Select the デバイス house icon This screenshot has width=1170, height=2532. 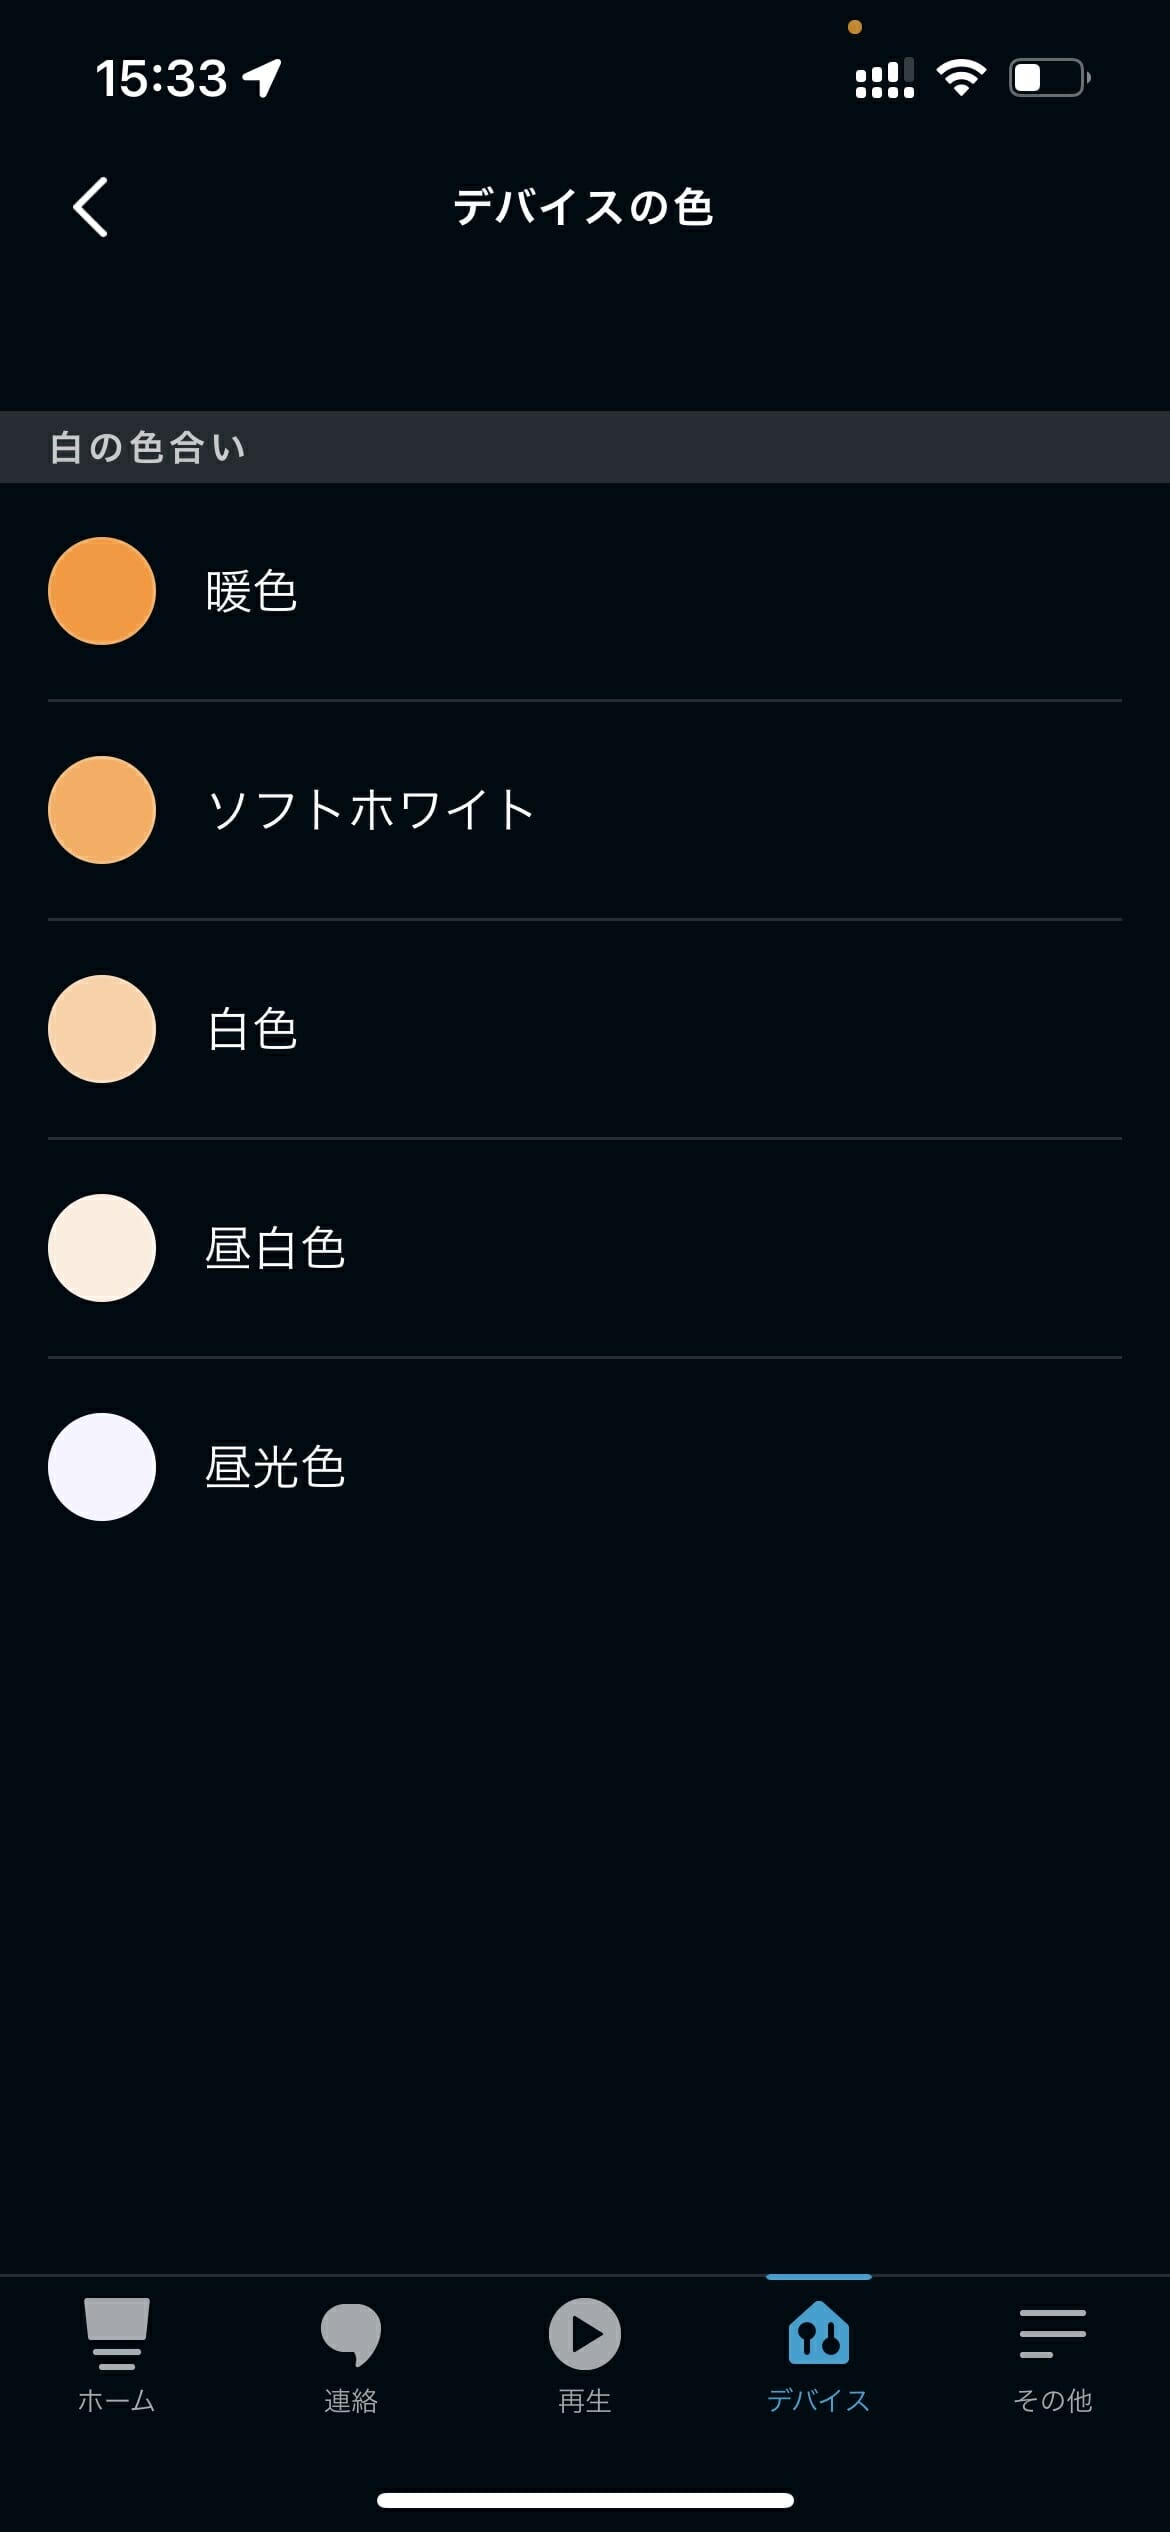coord(819,2333)
